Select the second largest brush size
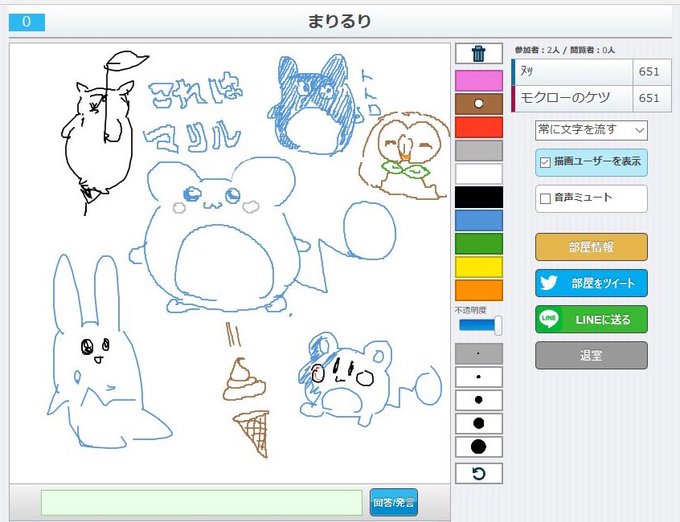 click(478, 423)
